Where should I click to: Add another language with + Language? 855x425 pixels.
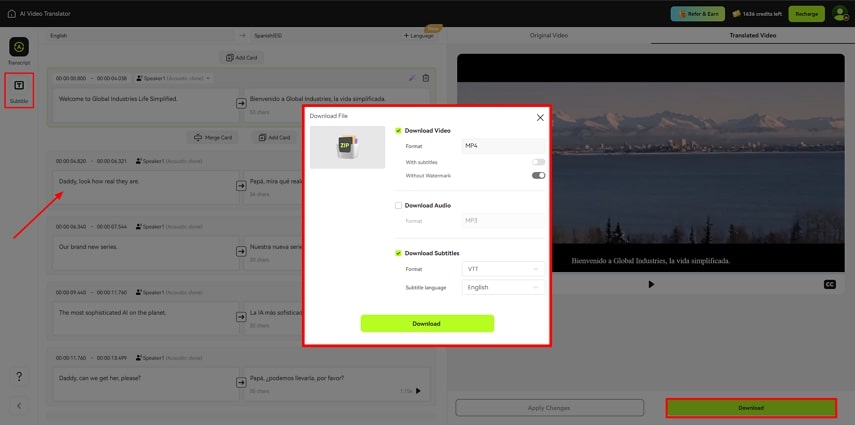click(x=419, y=35)
